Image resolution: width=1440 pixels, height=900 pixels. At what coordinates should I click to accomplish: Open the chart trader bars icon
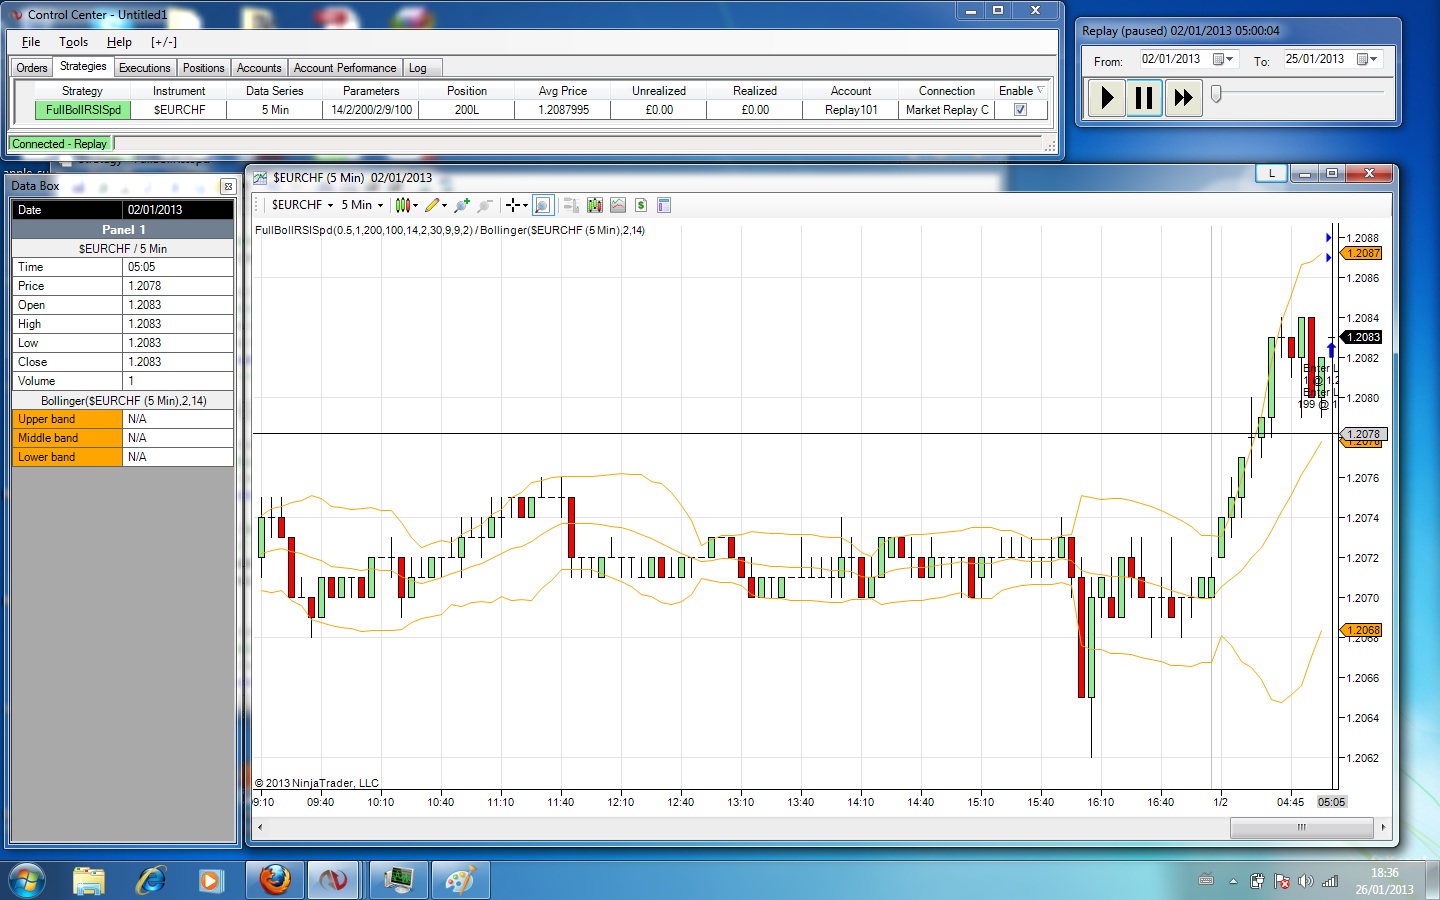point(571,205)
